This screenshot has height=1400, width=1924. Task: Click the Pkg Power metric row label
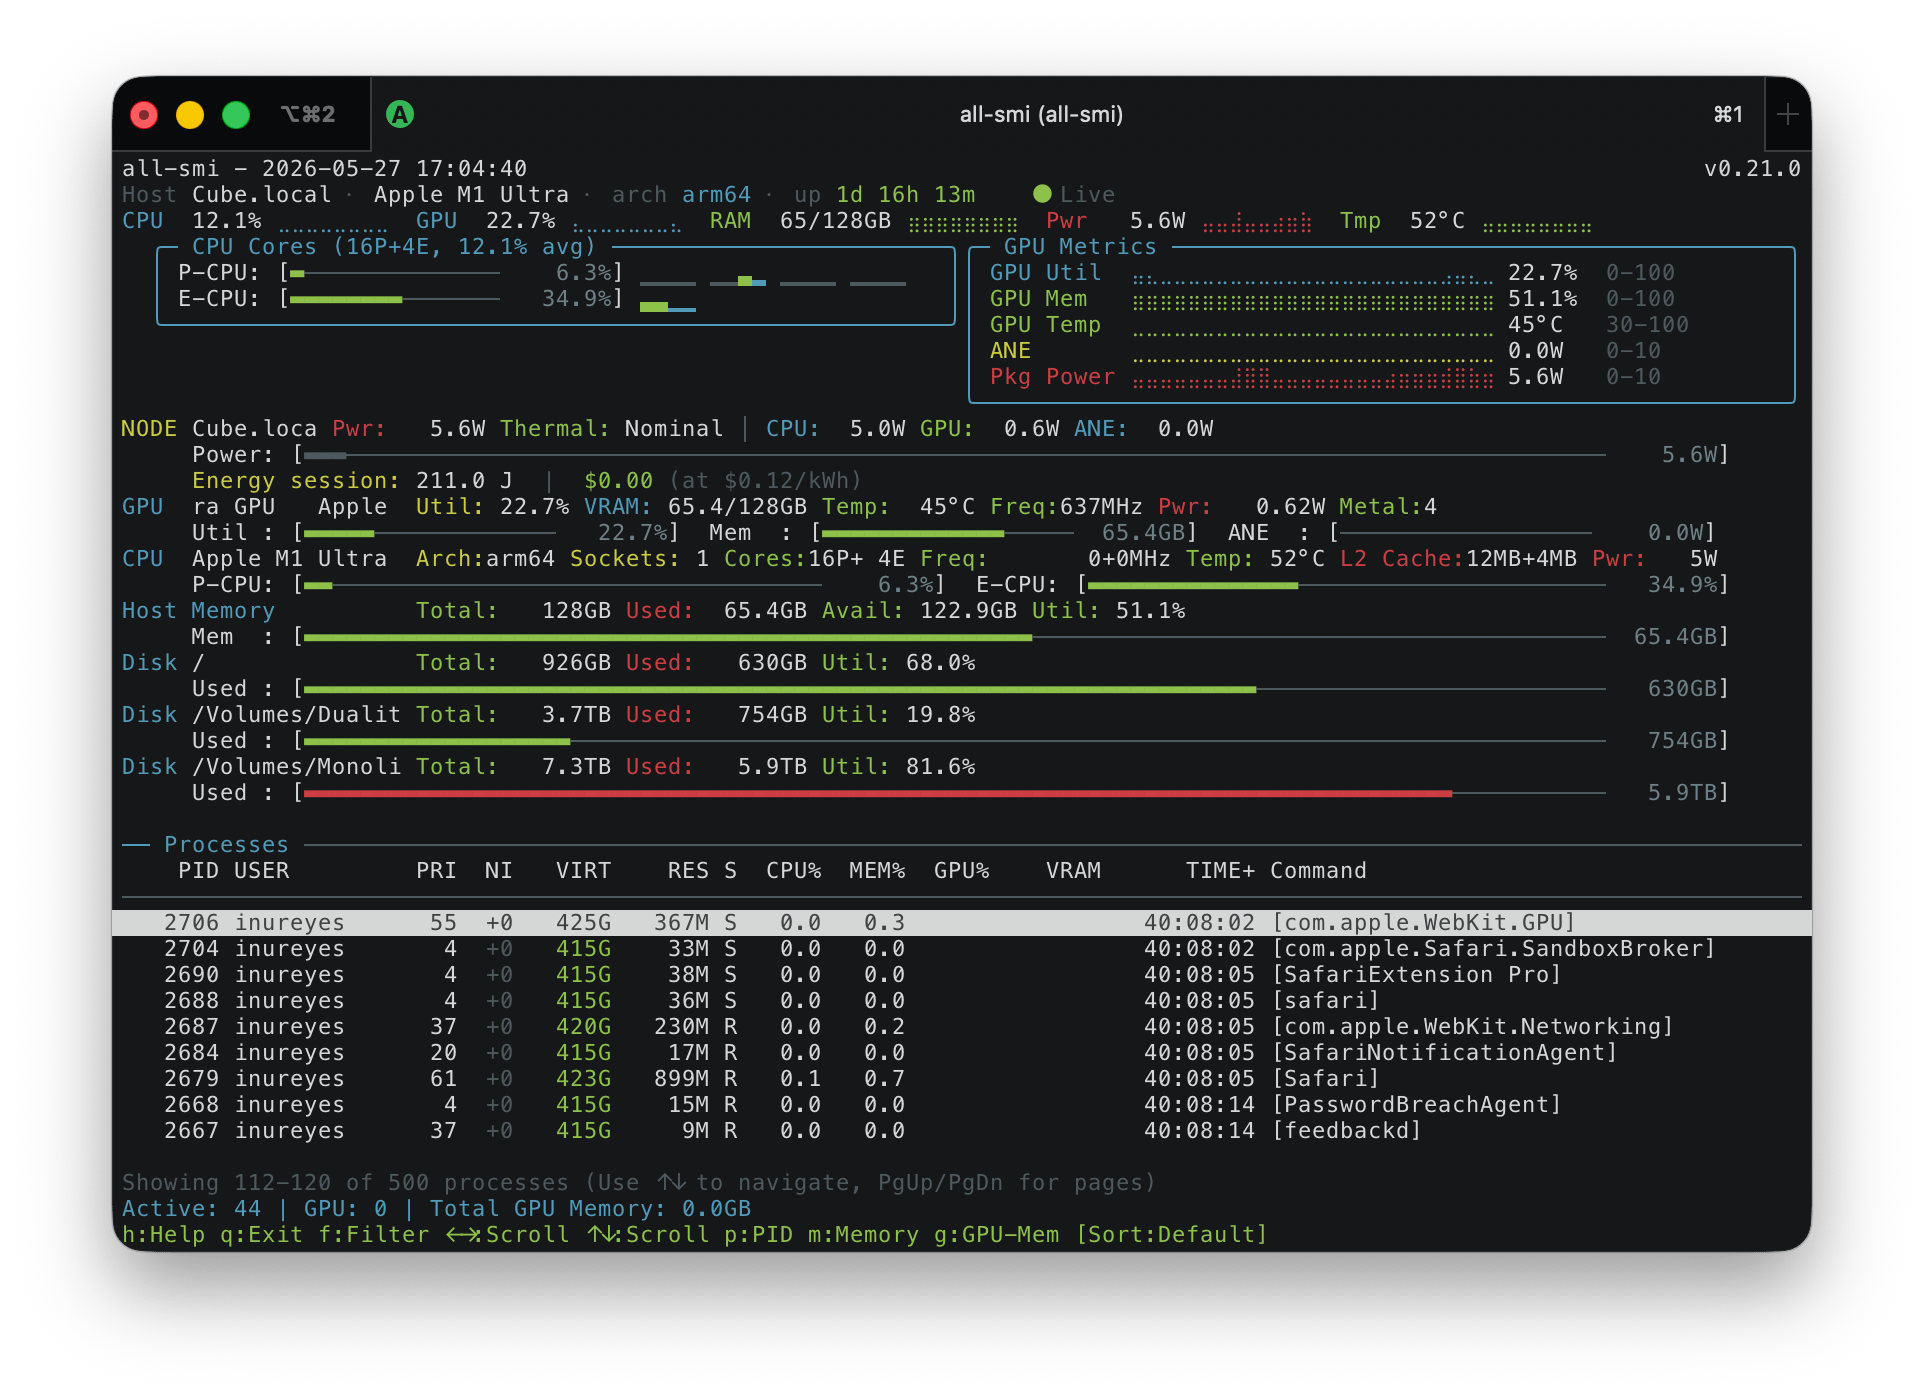1052,377
